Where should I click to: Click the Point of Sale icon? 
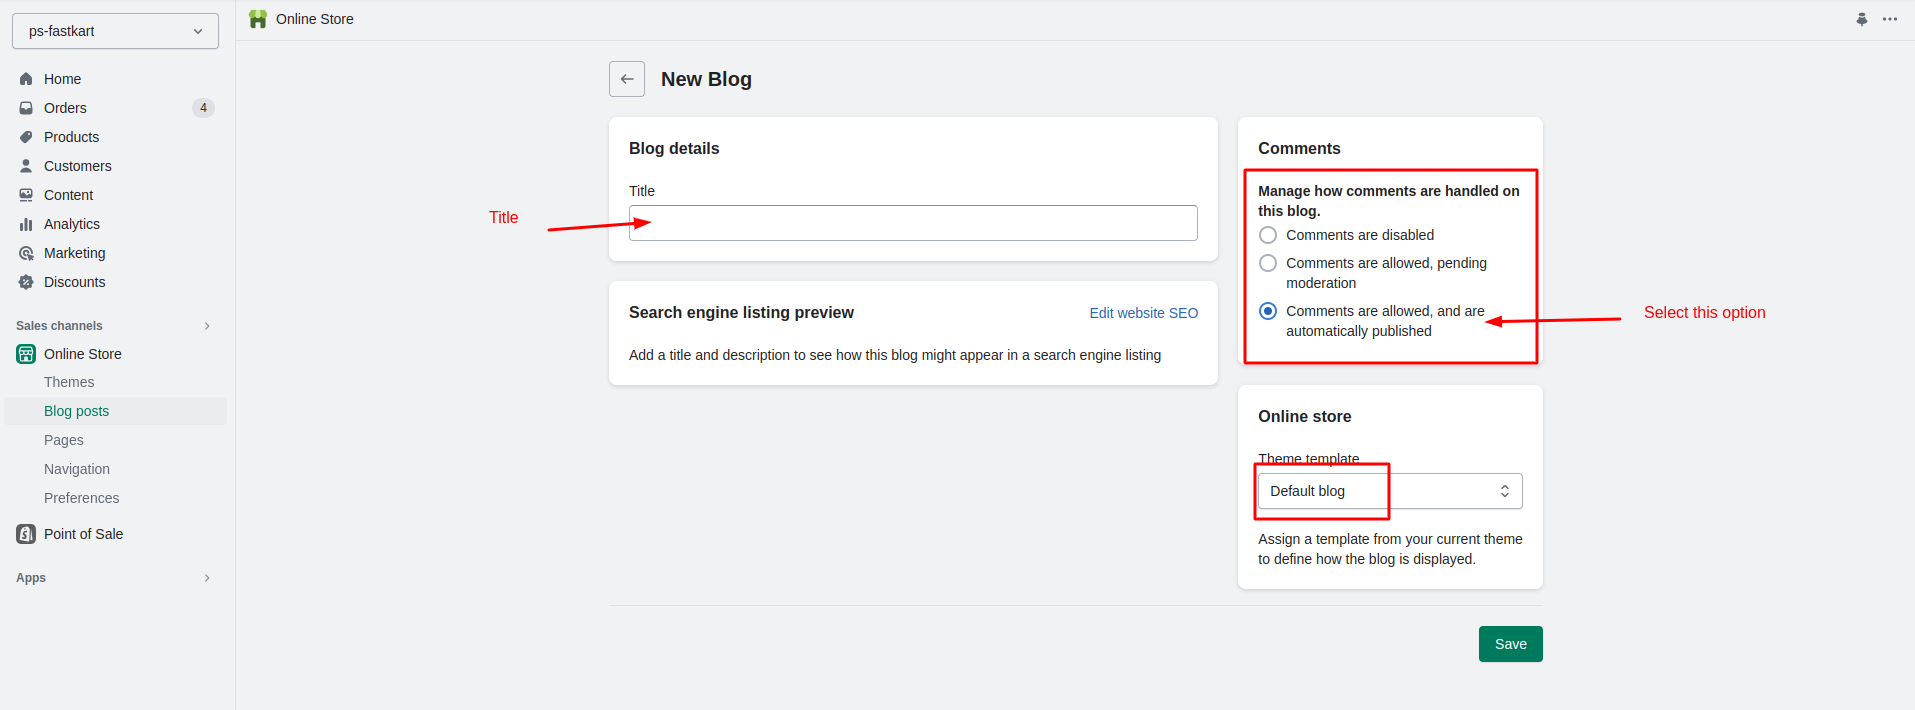click(26, 534)
